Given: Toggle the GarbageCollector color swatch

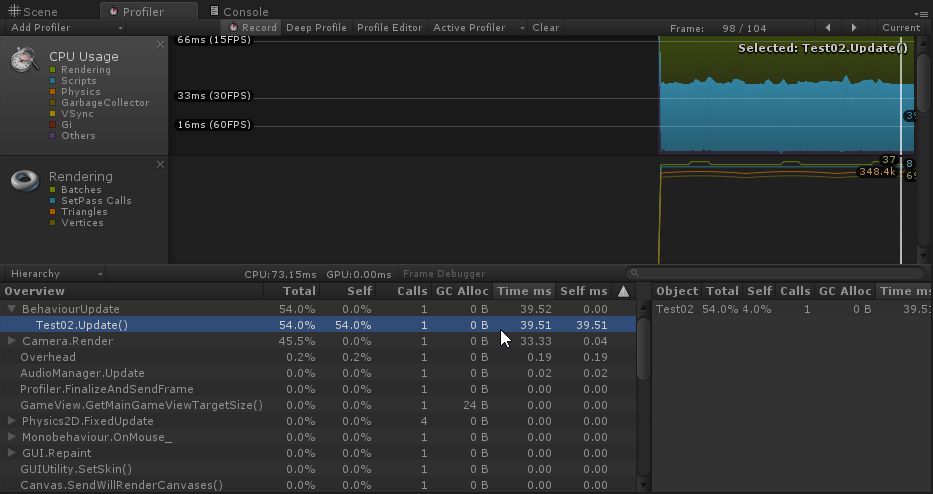Looking at the screenshot, I should point(53,103).
